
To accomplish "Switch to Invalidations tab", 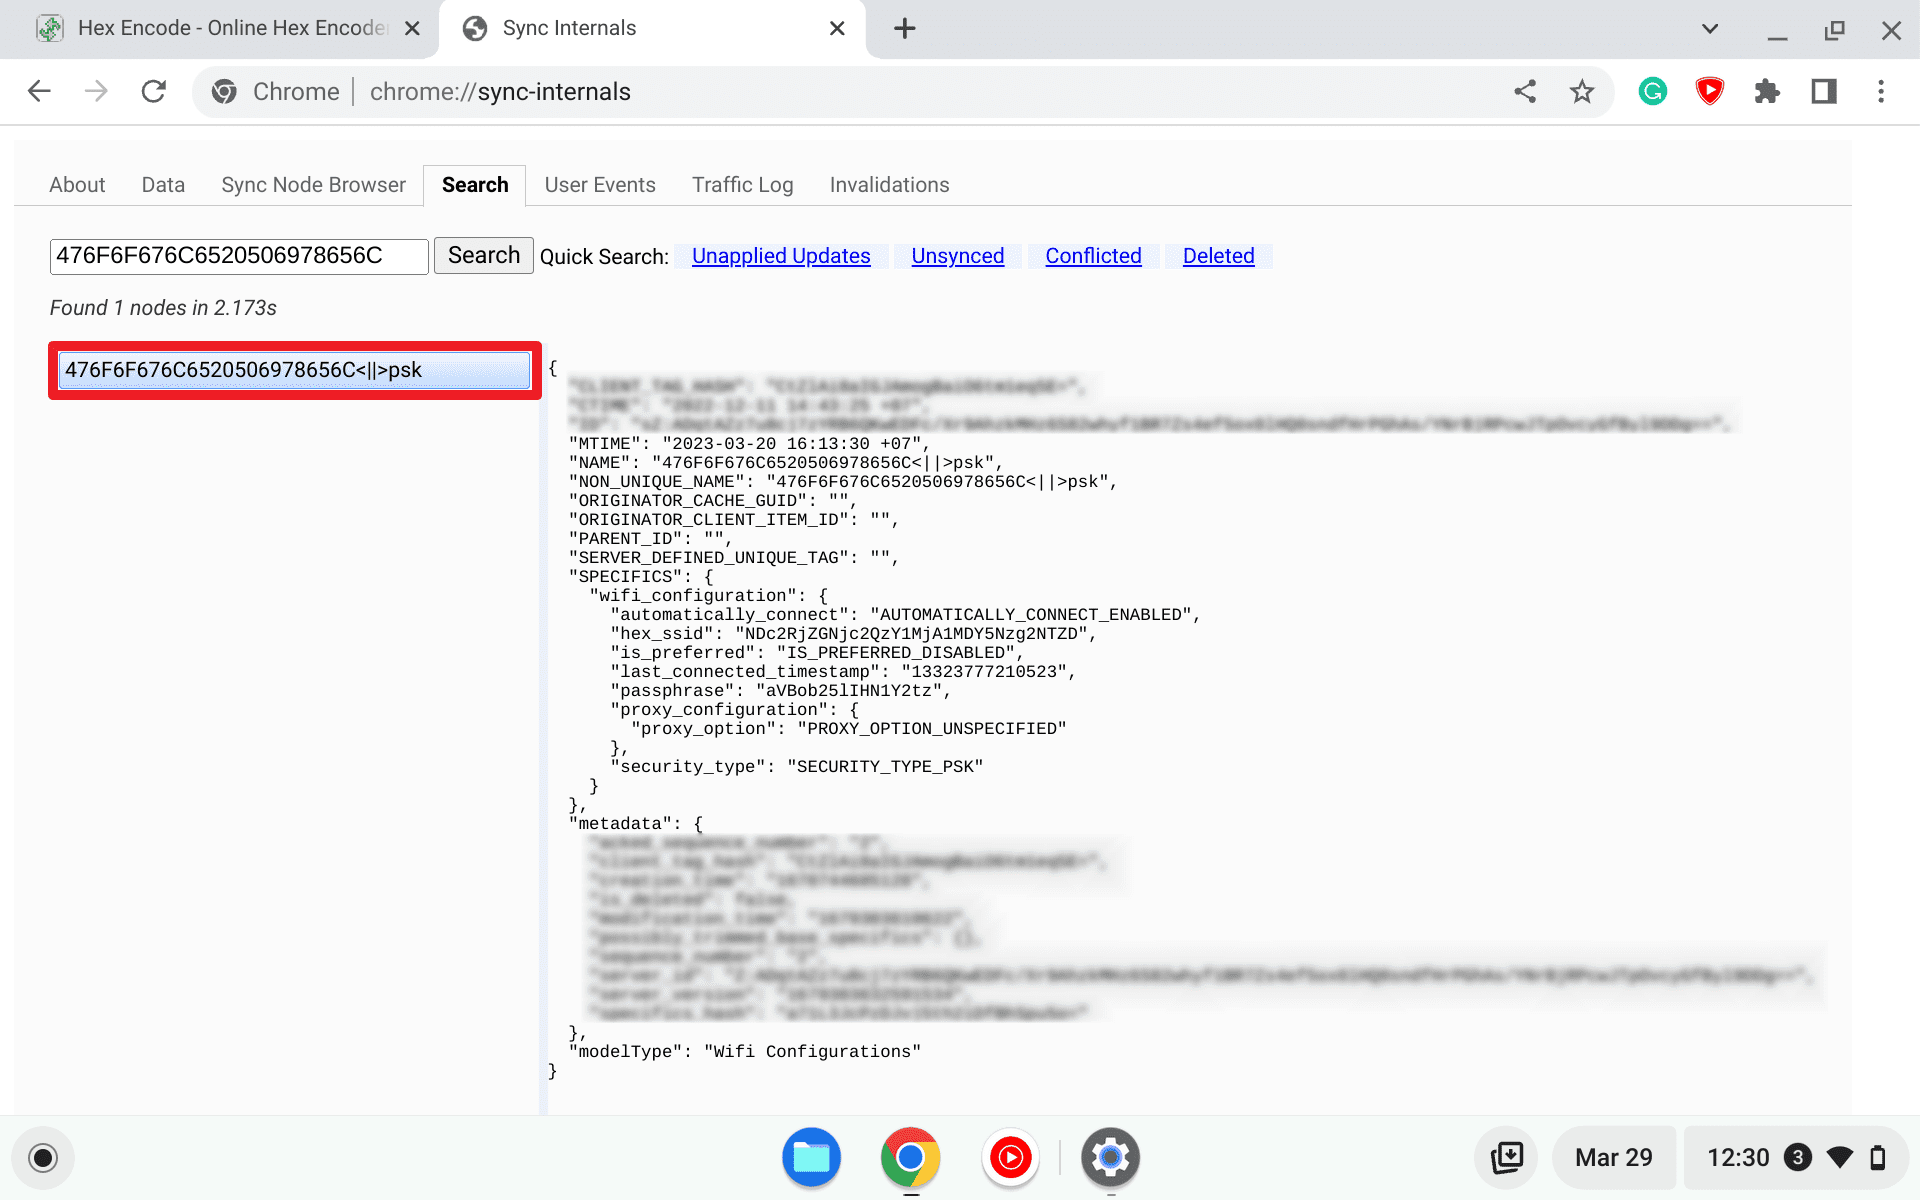I will point(889,185).
